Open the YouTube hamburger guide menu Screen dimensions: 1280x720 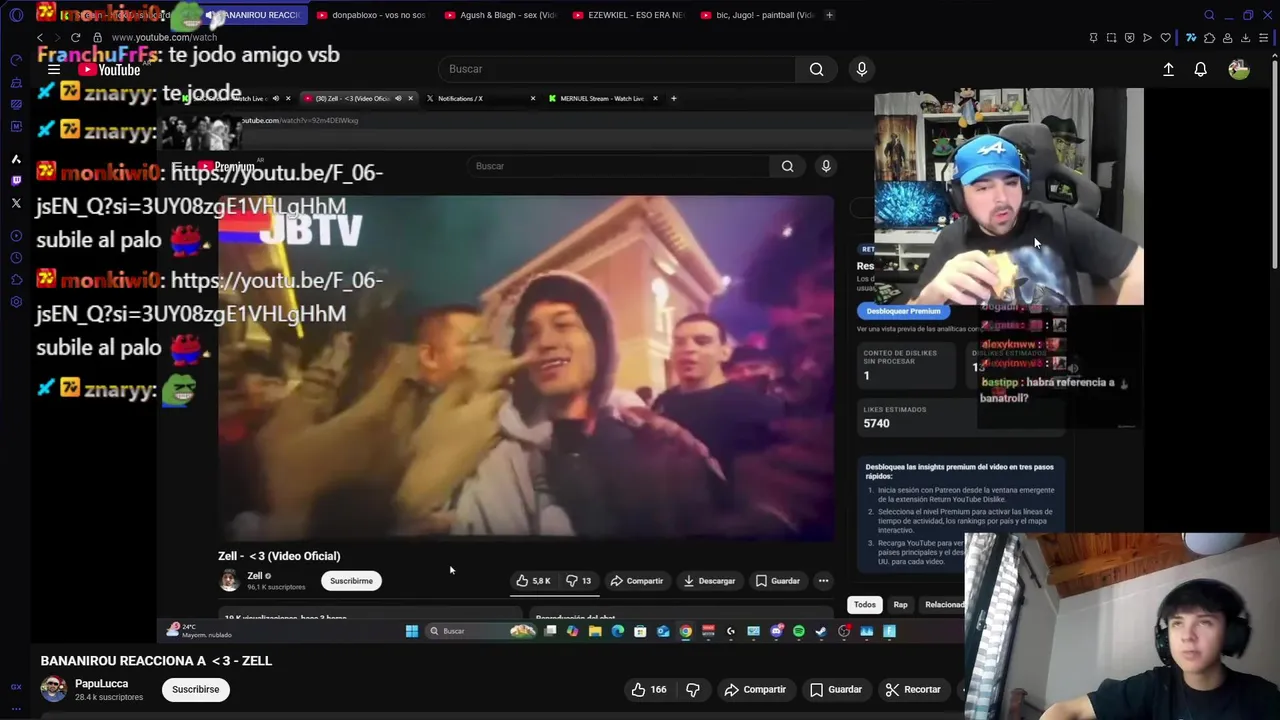coord(54,70)
